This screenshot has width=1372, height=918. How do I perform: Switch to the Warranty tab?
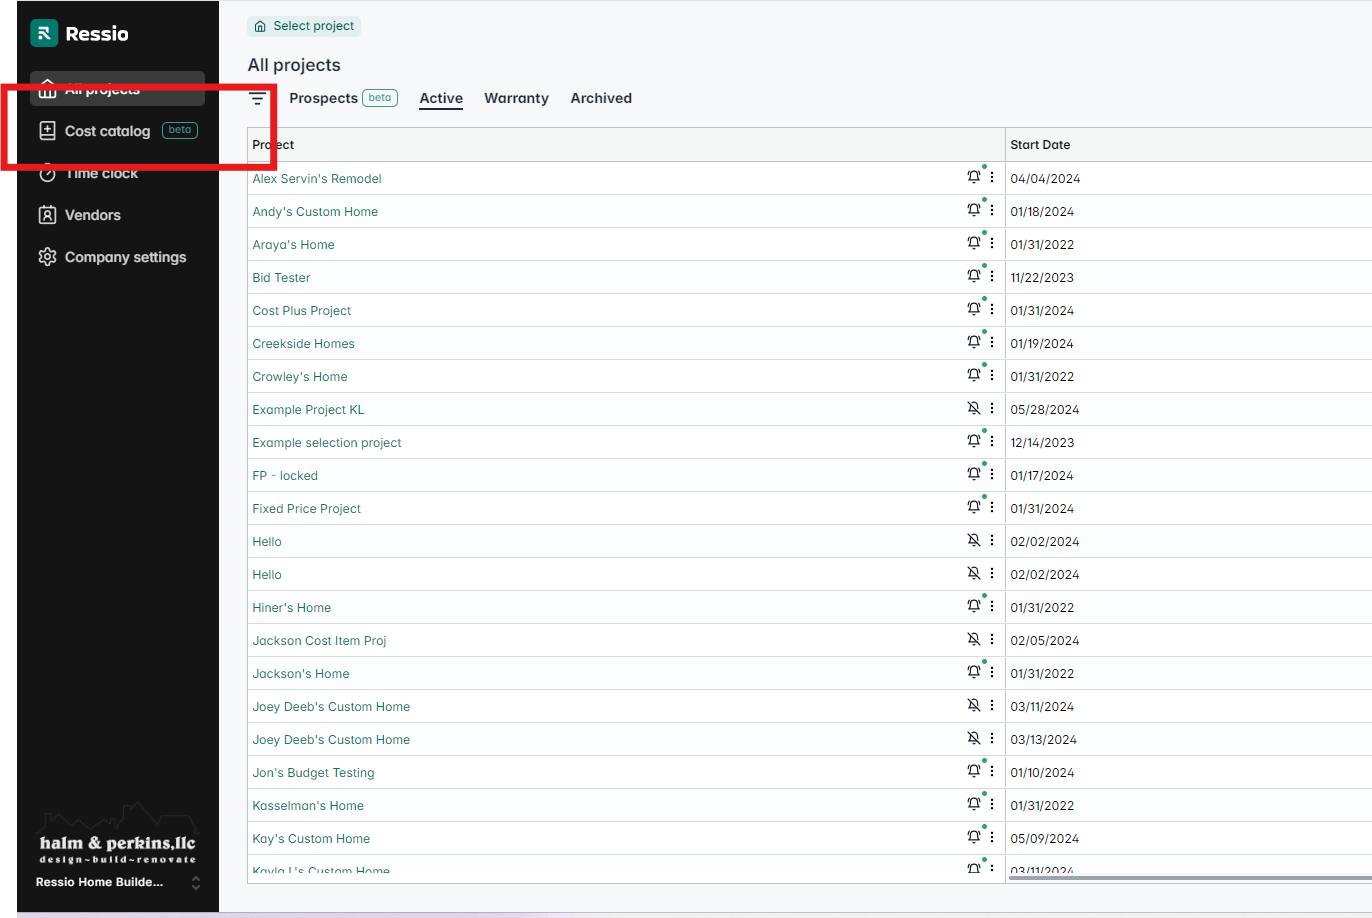516,98
